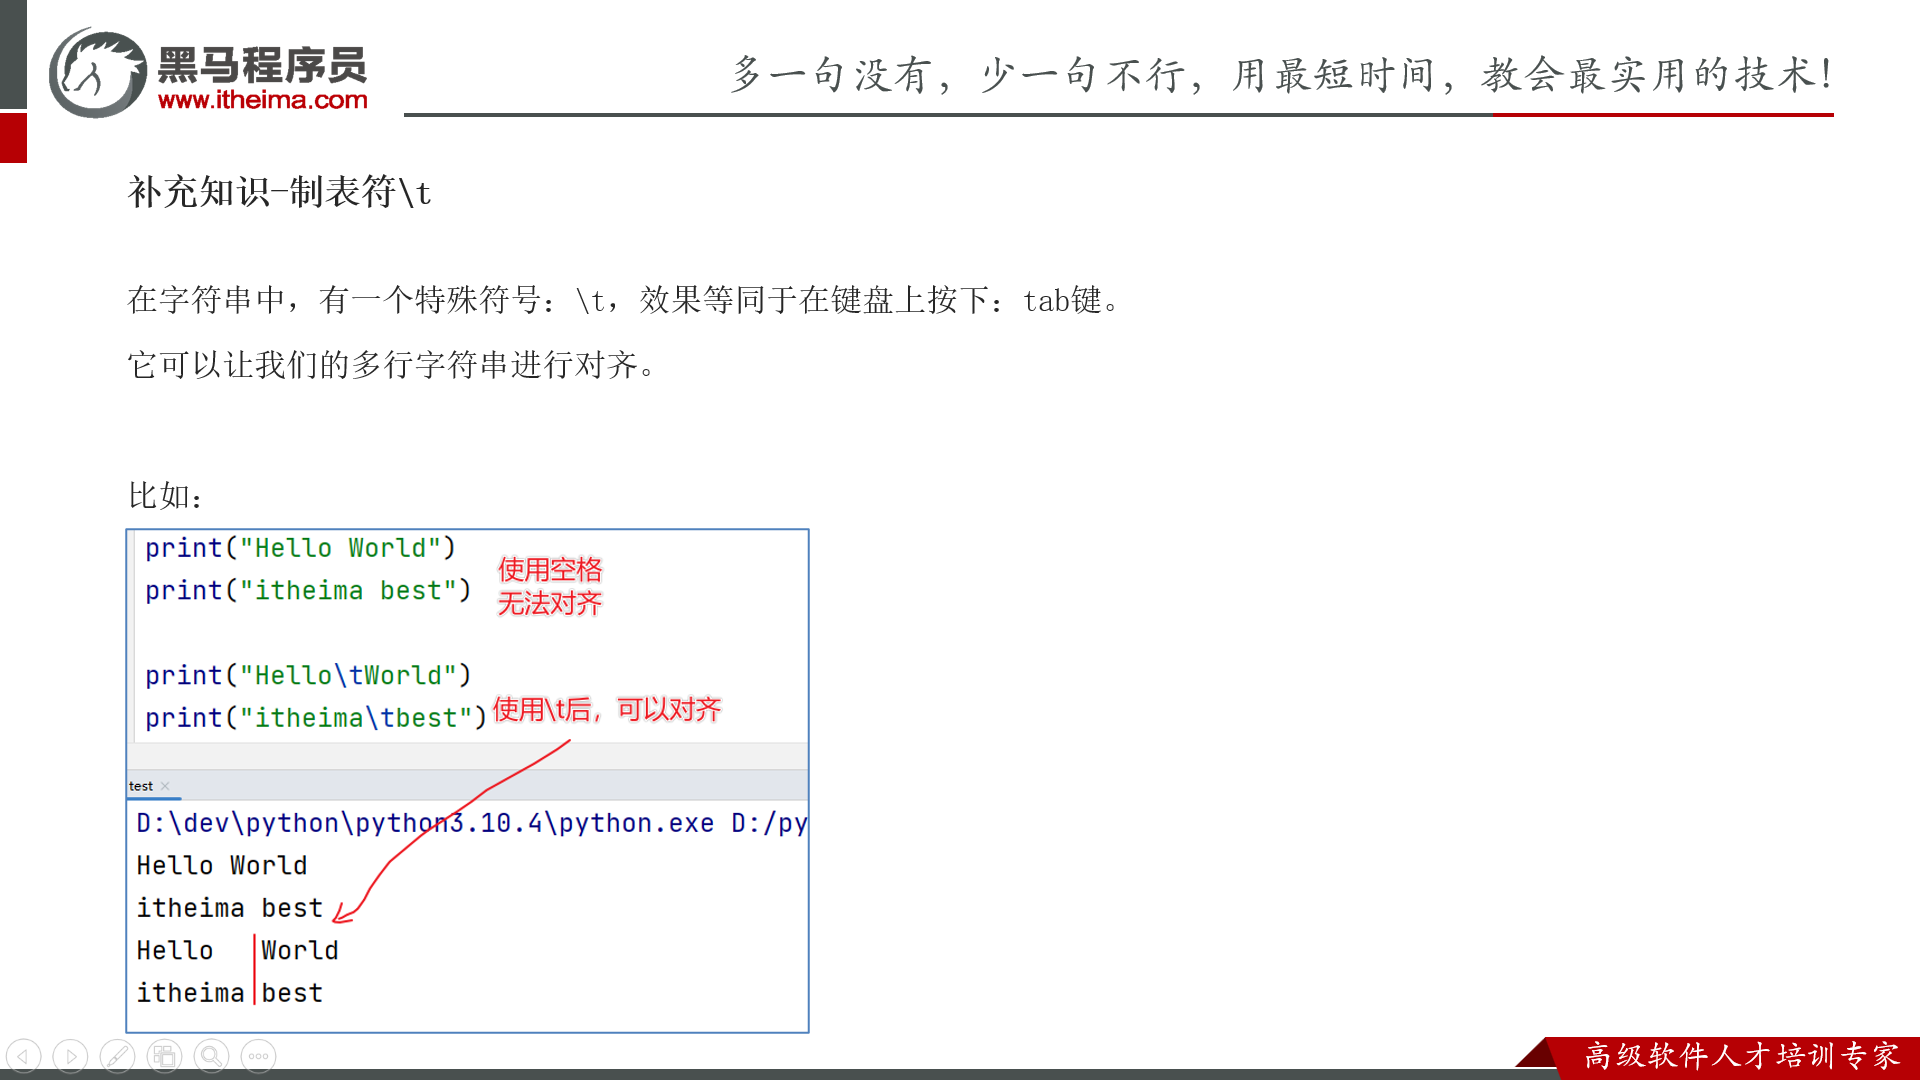Activate the zoom magnifier tool
Image resolution: width=1920 pixels, height=1080 pixels.
pyautogui.click(x=211, y=1056)
